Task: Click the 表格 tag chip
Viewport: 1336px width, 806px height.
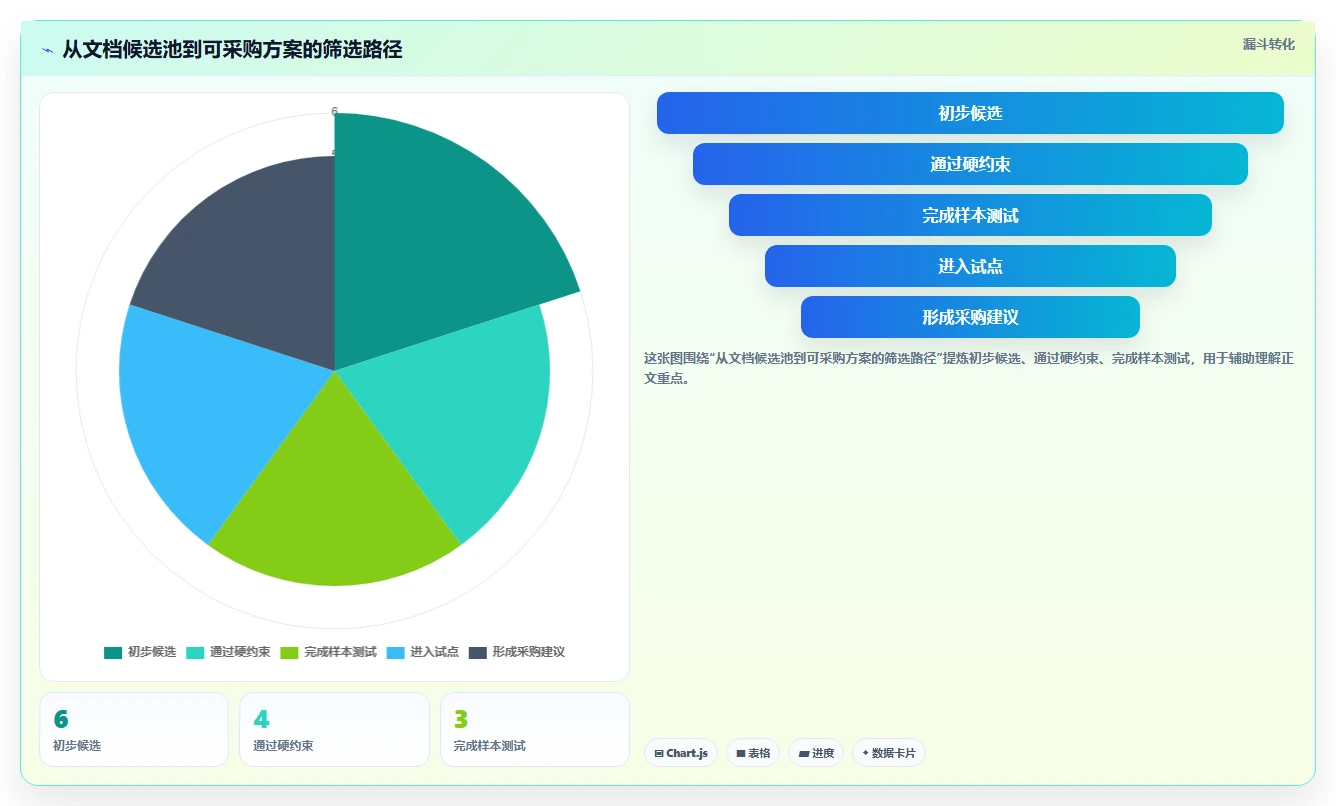Action: click(753, 753)
